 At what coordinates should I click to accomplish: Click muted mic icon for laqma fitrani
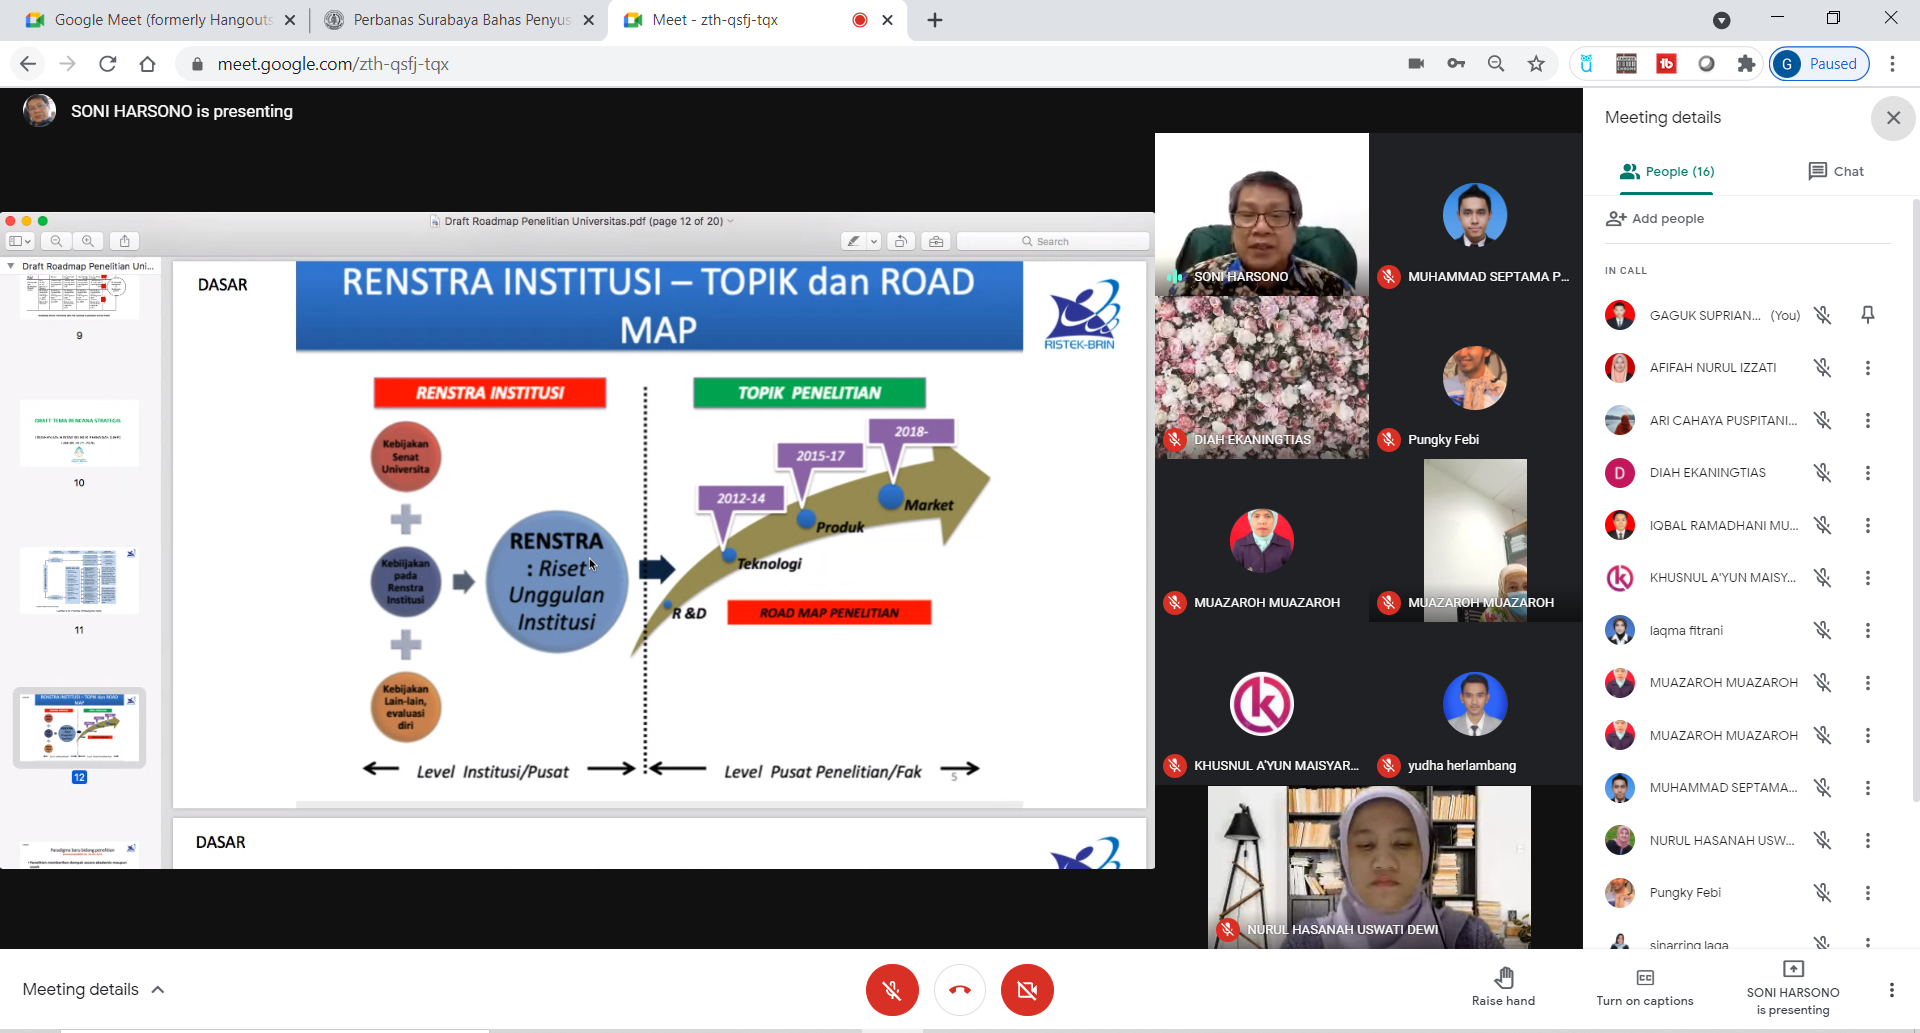[x=1823, y=631]
